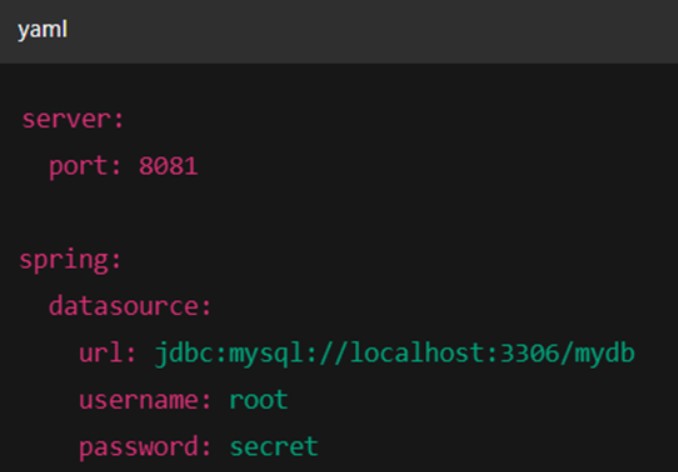Click the password key
The width and height of the screenshot is (678, 472).
point(140,446)
